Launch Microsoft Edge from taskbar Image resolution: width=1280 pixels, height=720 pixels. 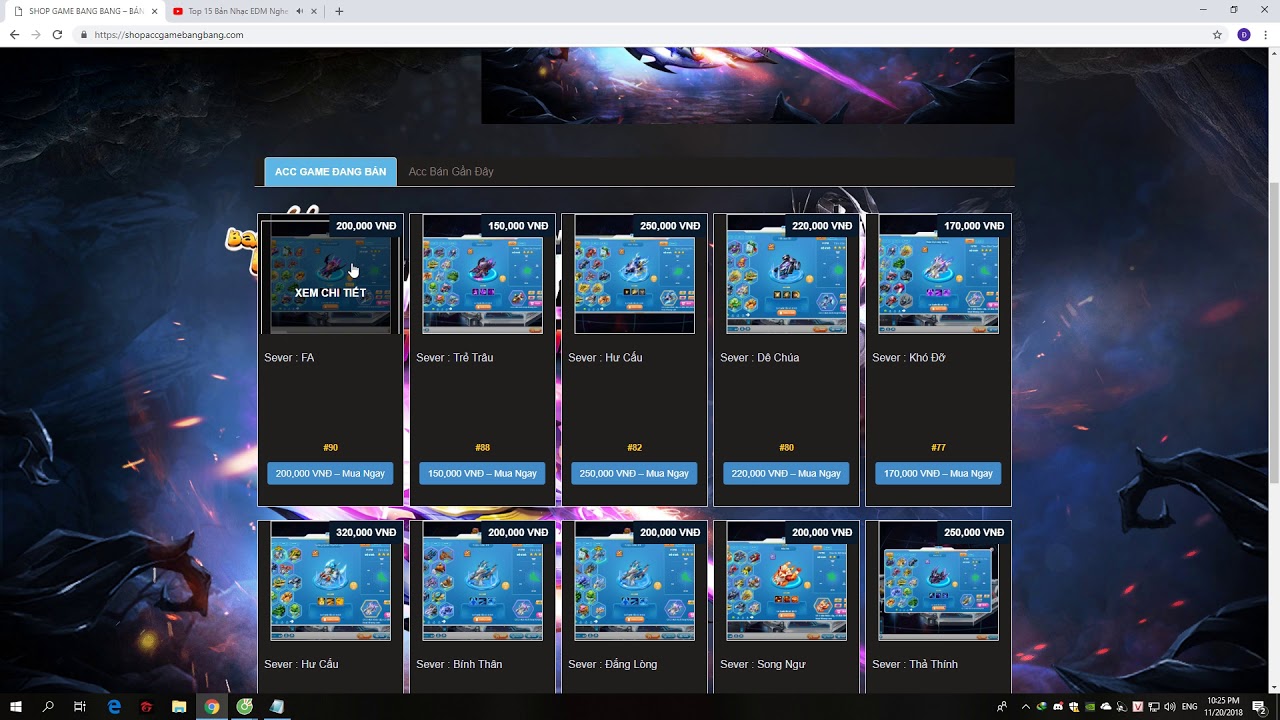[114, 707]
